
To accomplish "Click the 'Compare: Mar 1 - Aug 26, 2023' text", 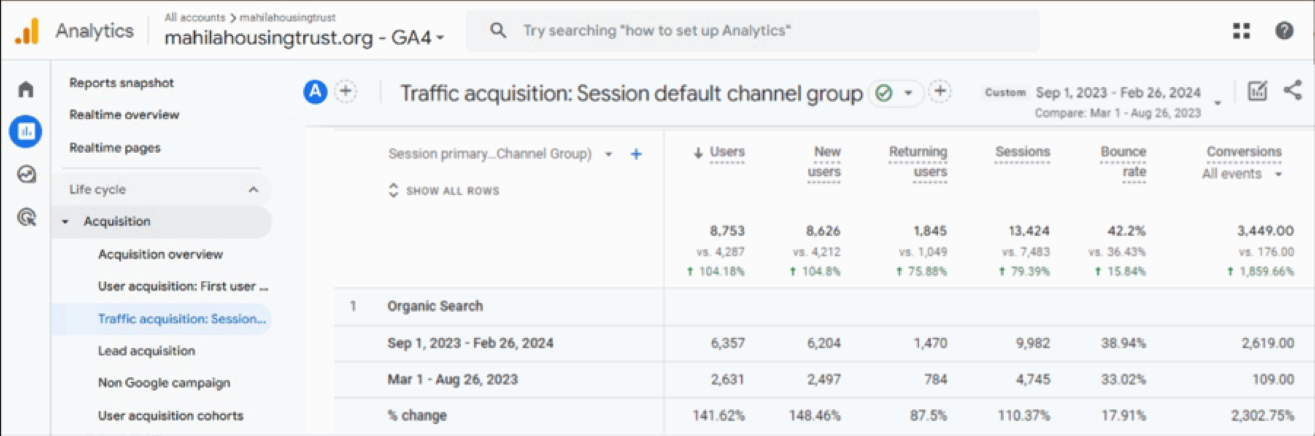I will tap(1118, 113).
